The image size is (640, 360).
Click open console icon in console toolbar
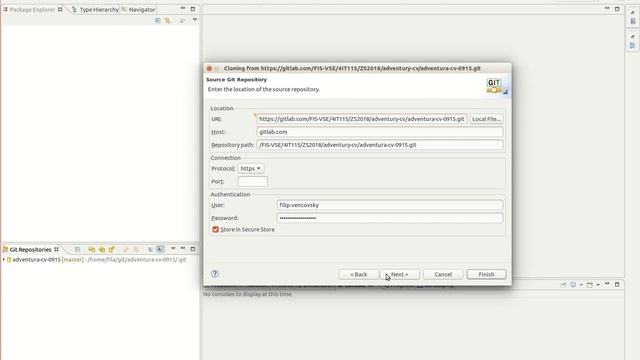[x=590, y=284]
